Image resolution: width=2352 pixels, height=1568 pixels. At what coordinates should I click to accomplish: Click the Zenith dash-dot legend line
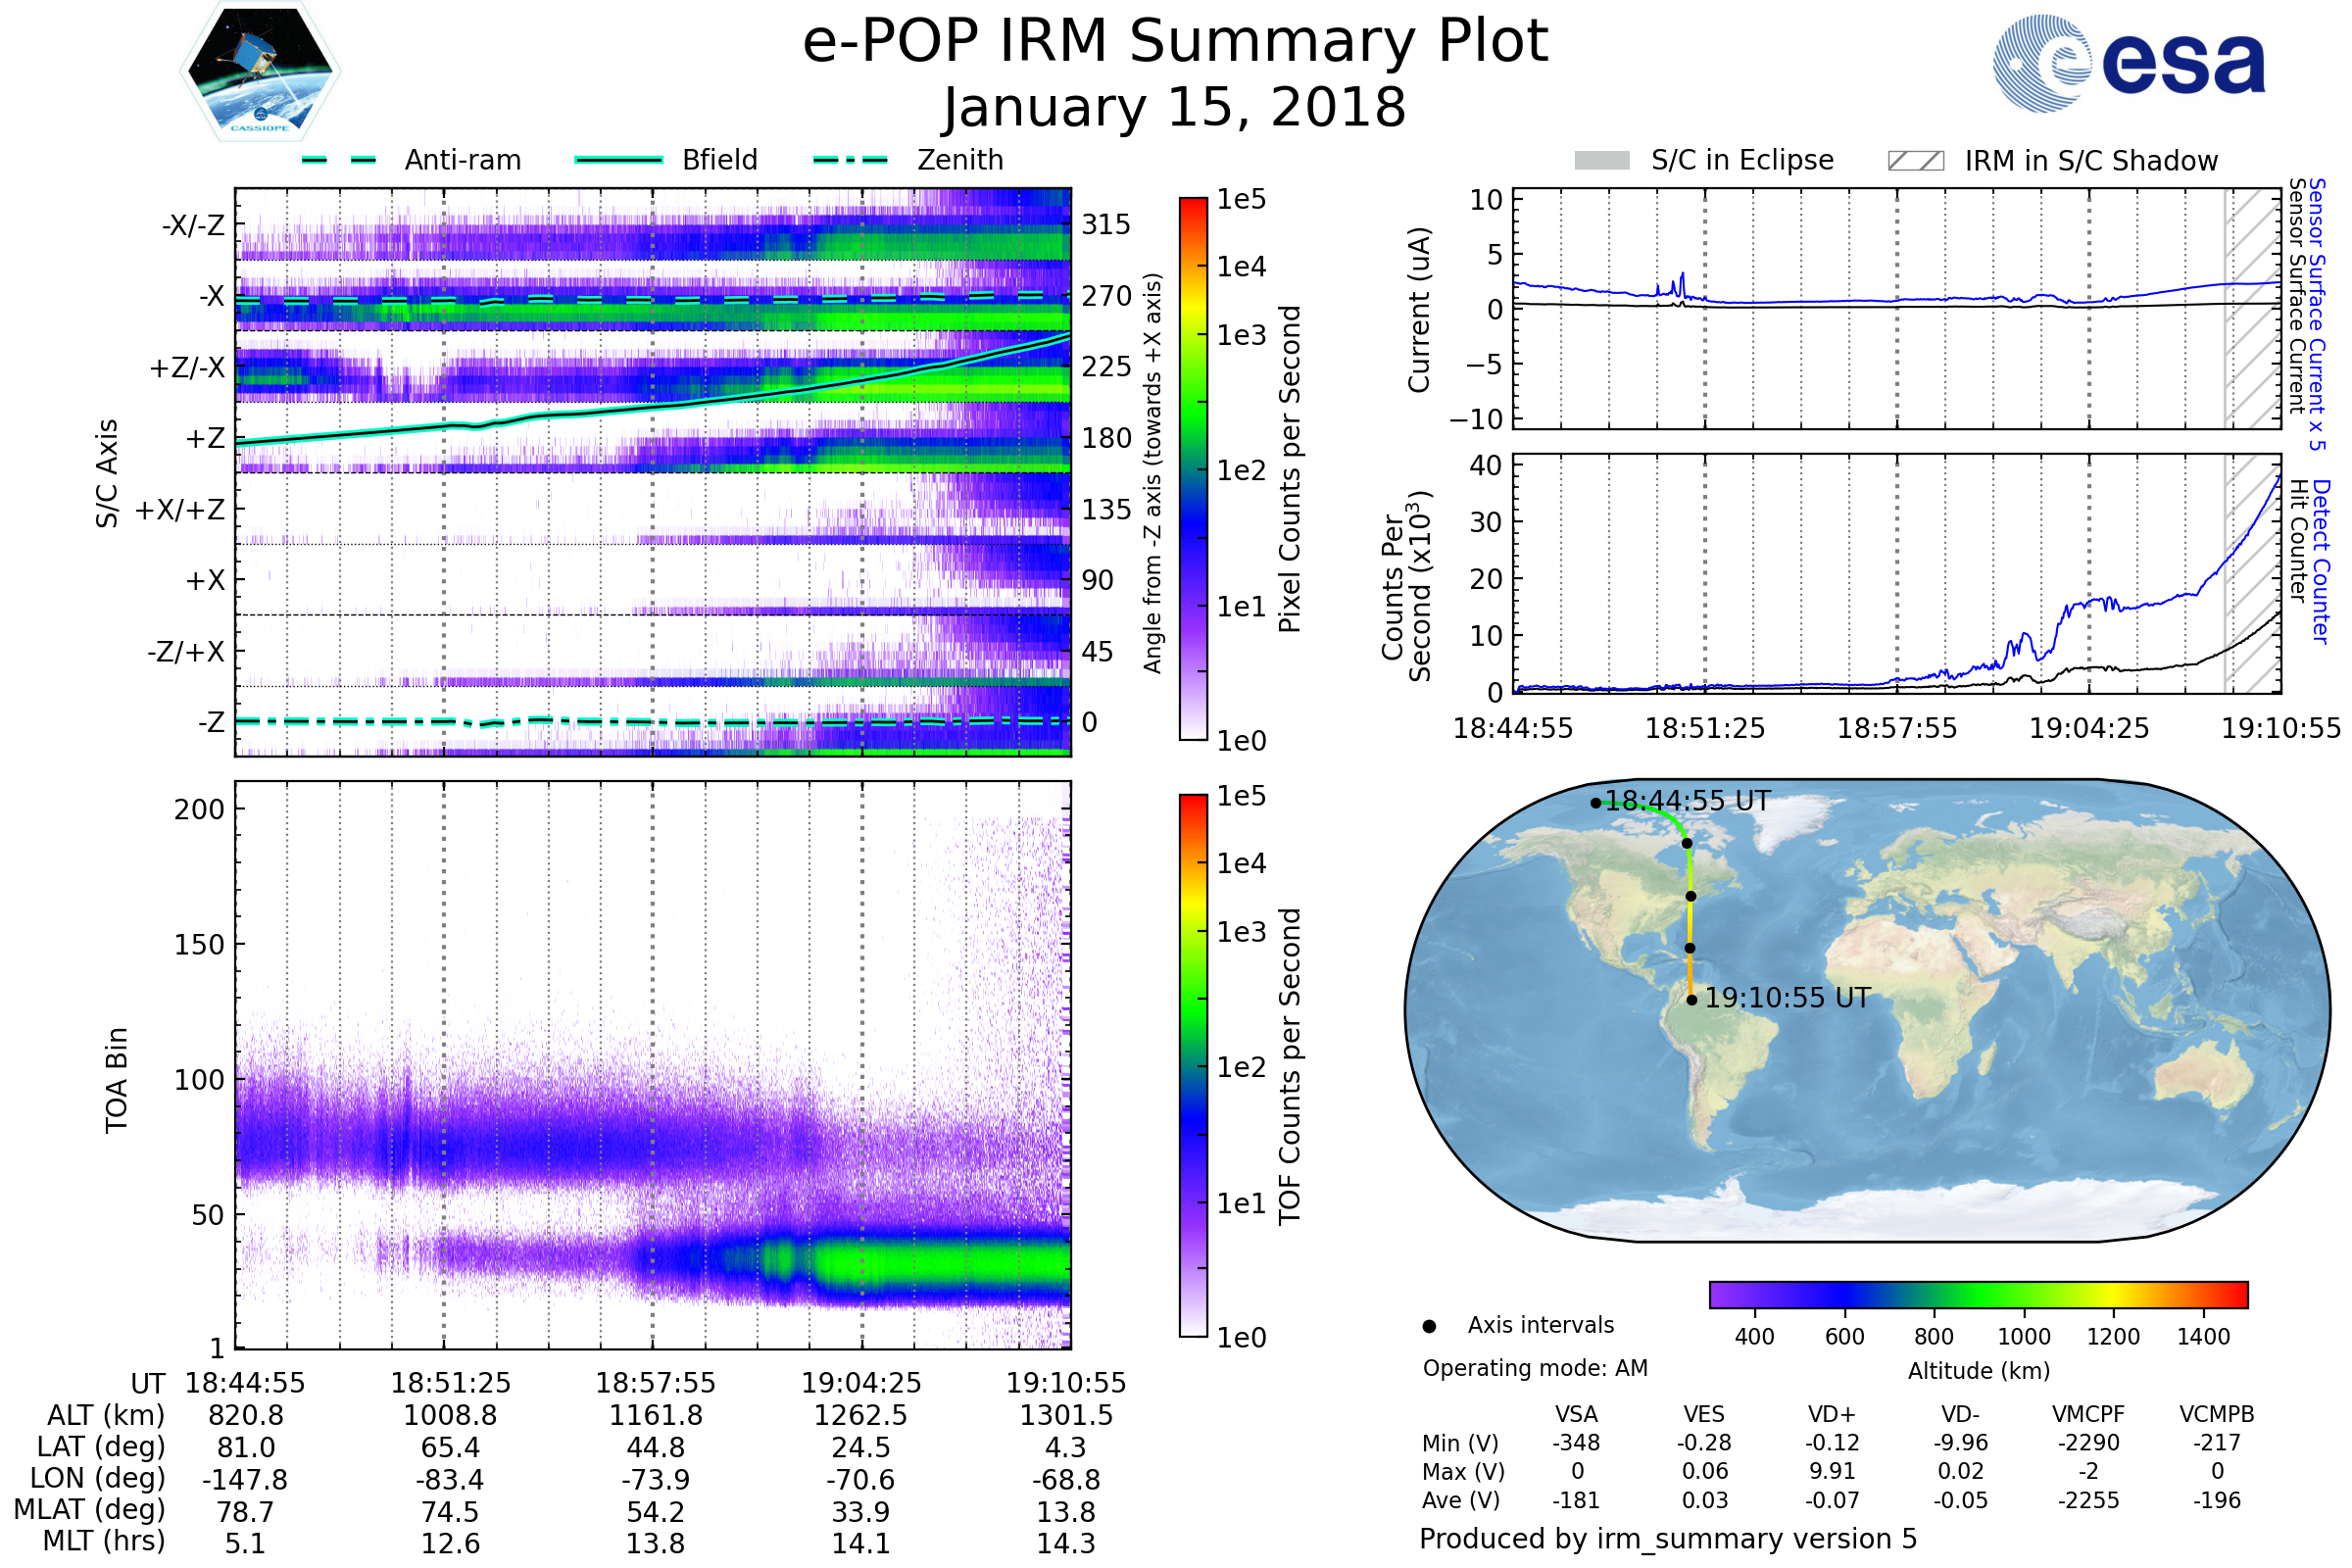850,160
